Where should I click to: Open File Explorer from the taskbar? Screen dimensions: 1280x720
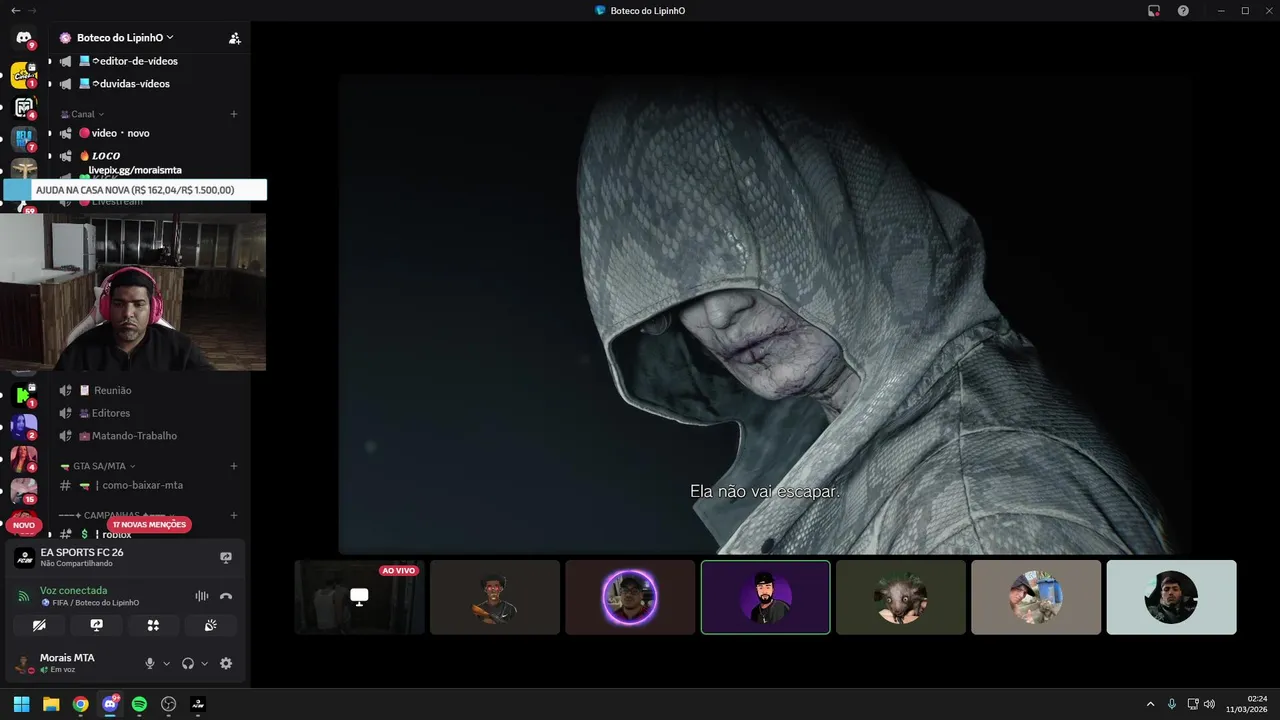point(51,704)
